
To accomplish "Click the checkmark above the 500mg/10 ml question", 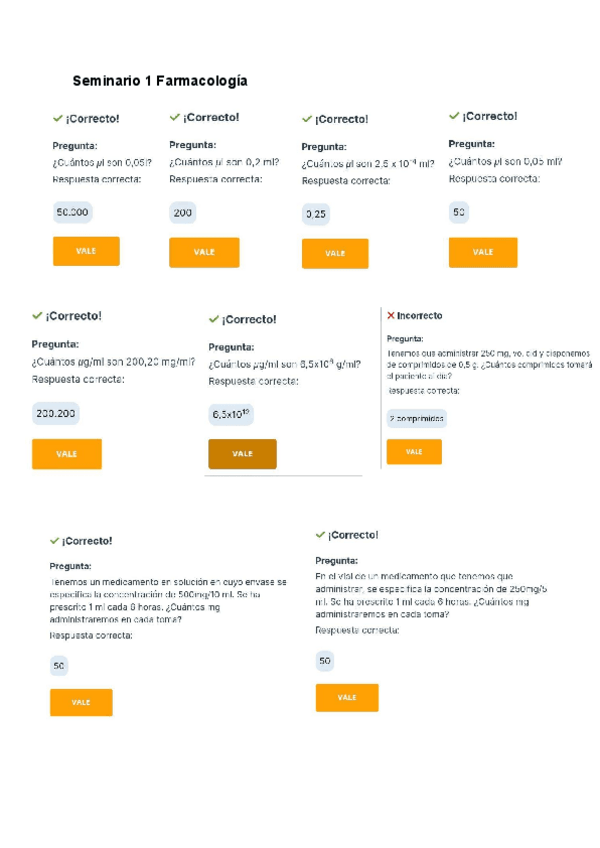I will [x=54, y=540].
